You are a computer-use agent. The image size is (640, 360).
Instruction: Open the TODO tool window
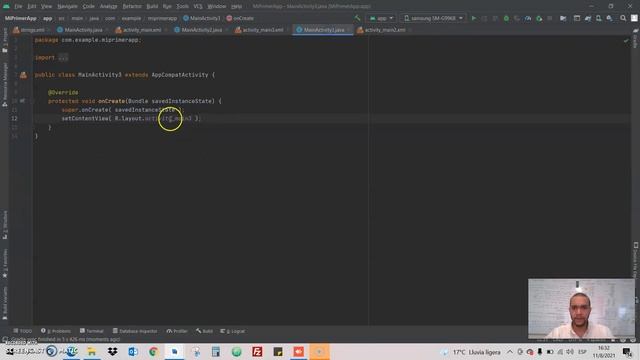[22, 331]
